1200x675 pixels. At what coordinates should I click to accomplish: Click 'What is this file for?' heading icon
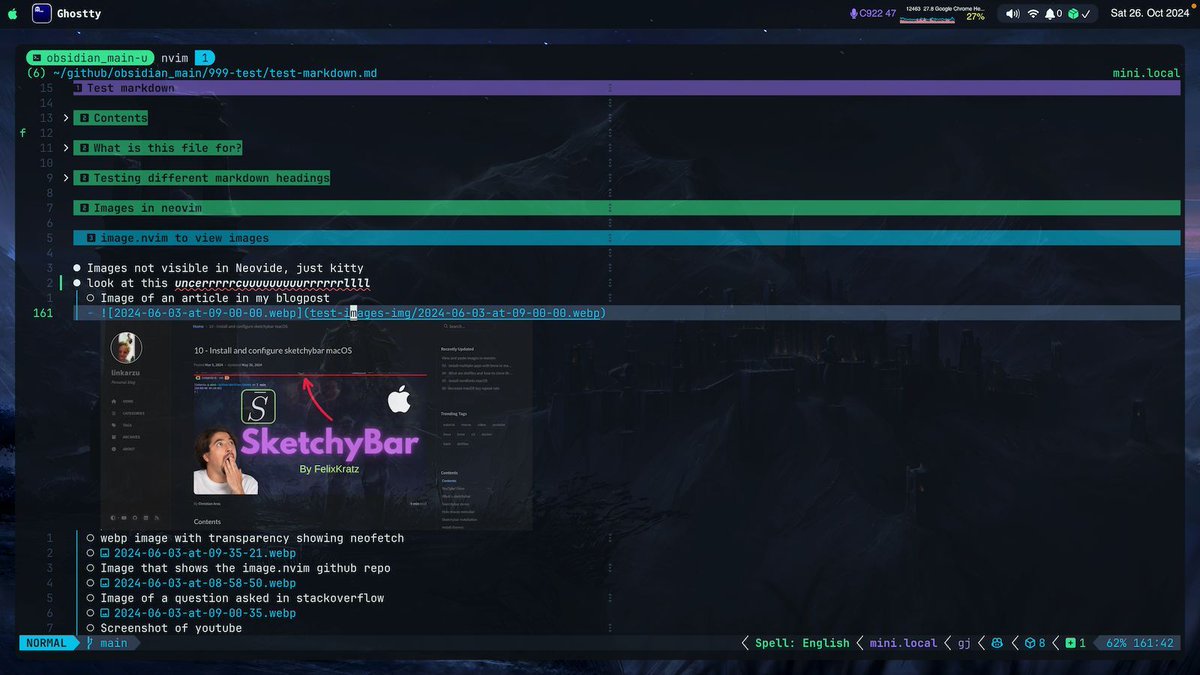point(85,148)
